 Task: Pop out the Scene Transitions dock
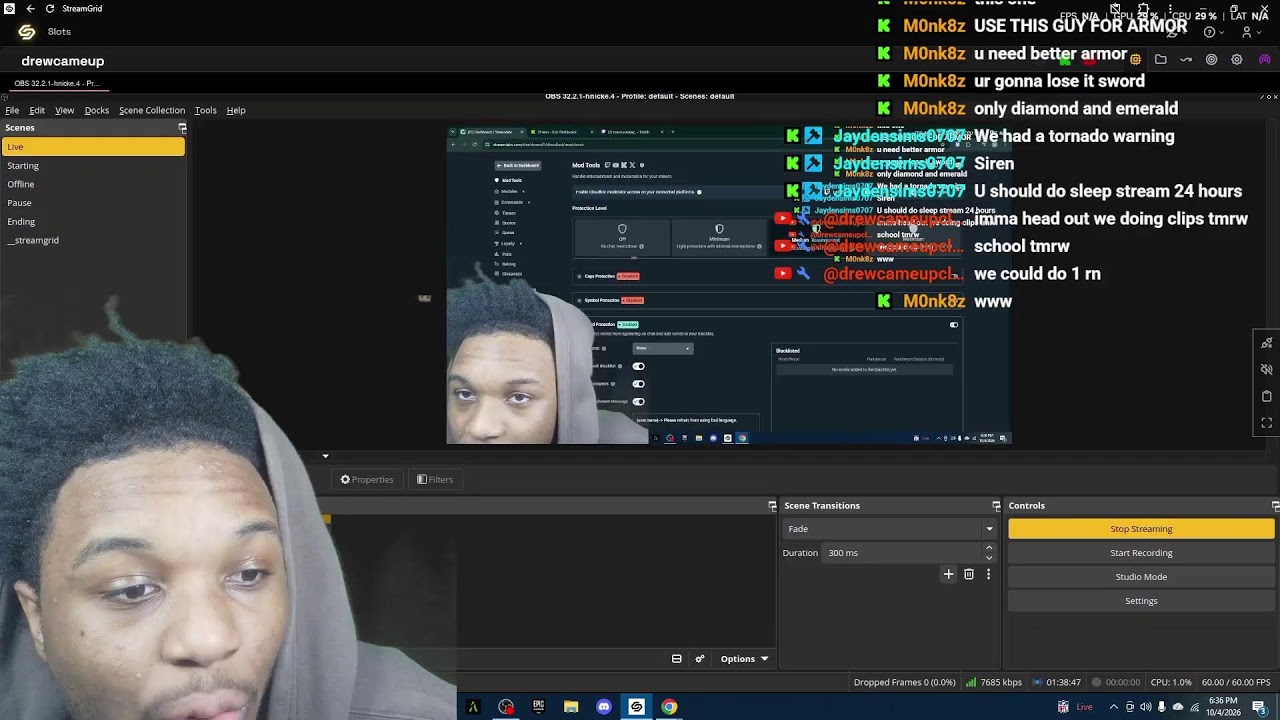click(996, 506)
